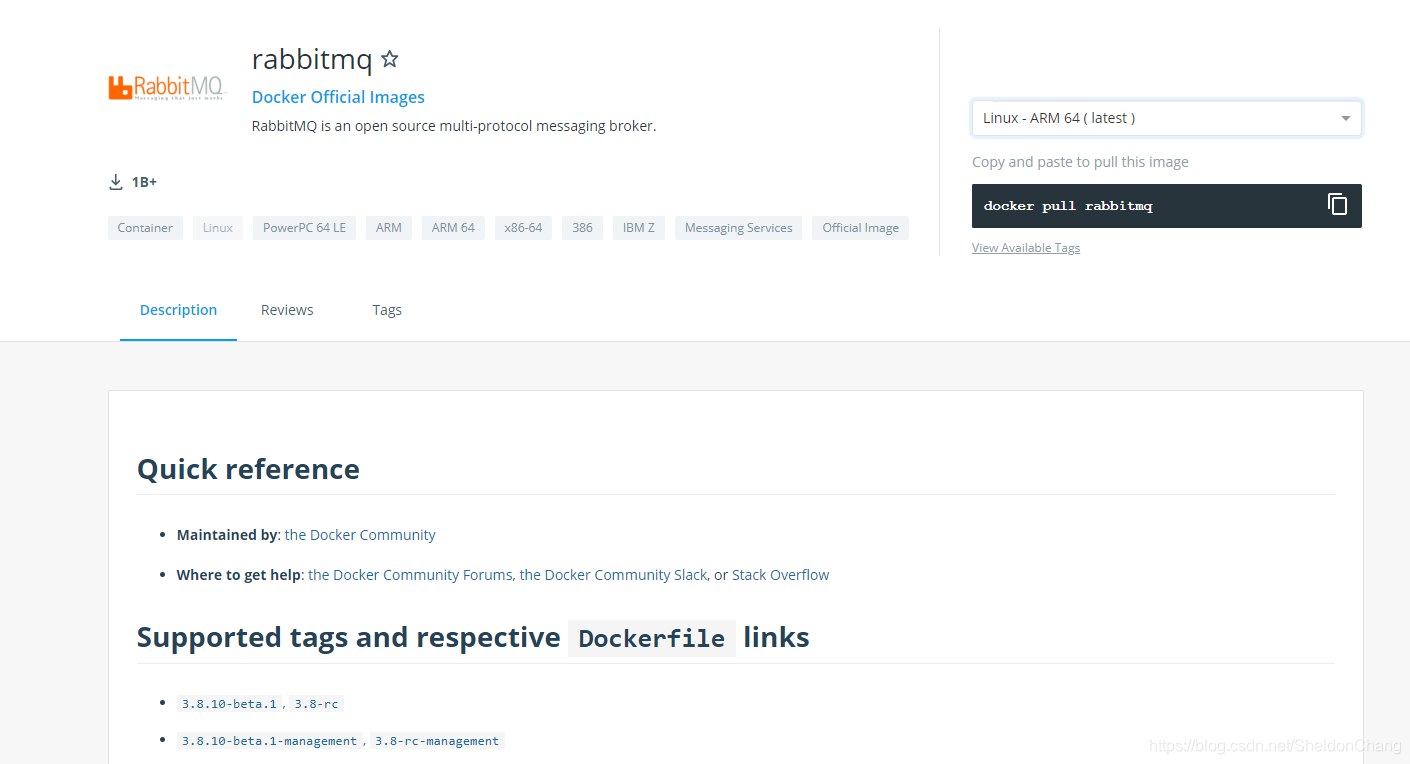Screen dimensions: 1410x764
Task: Select the ARM tag chip
Action: [x=389, y=228]
